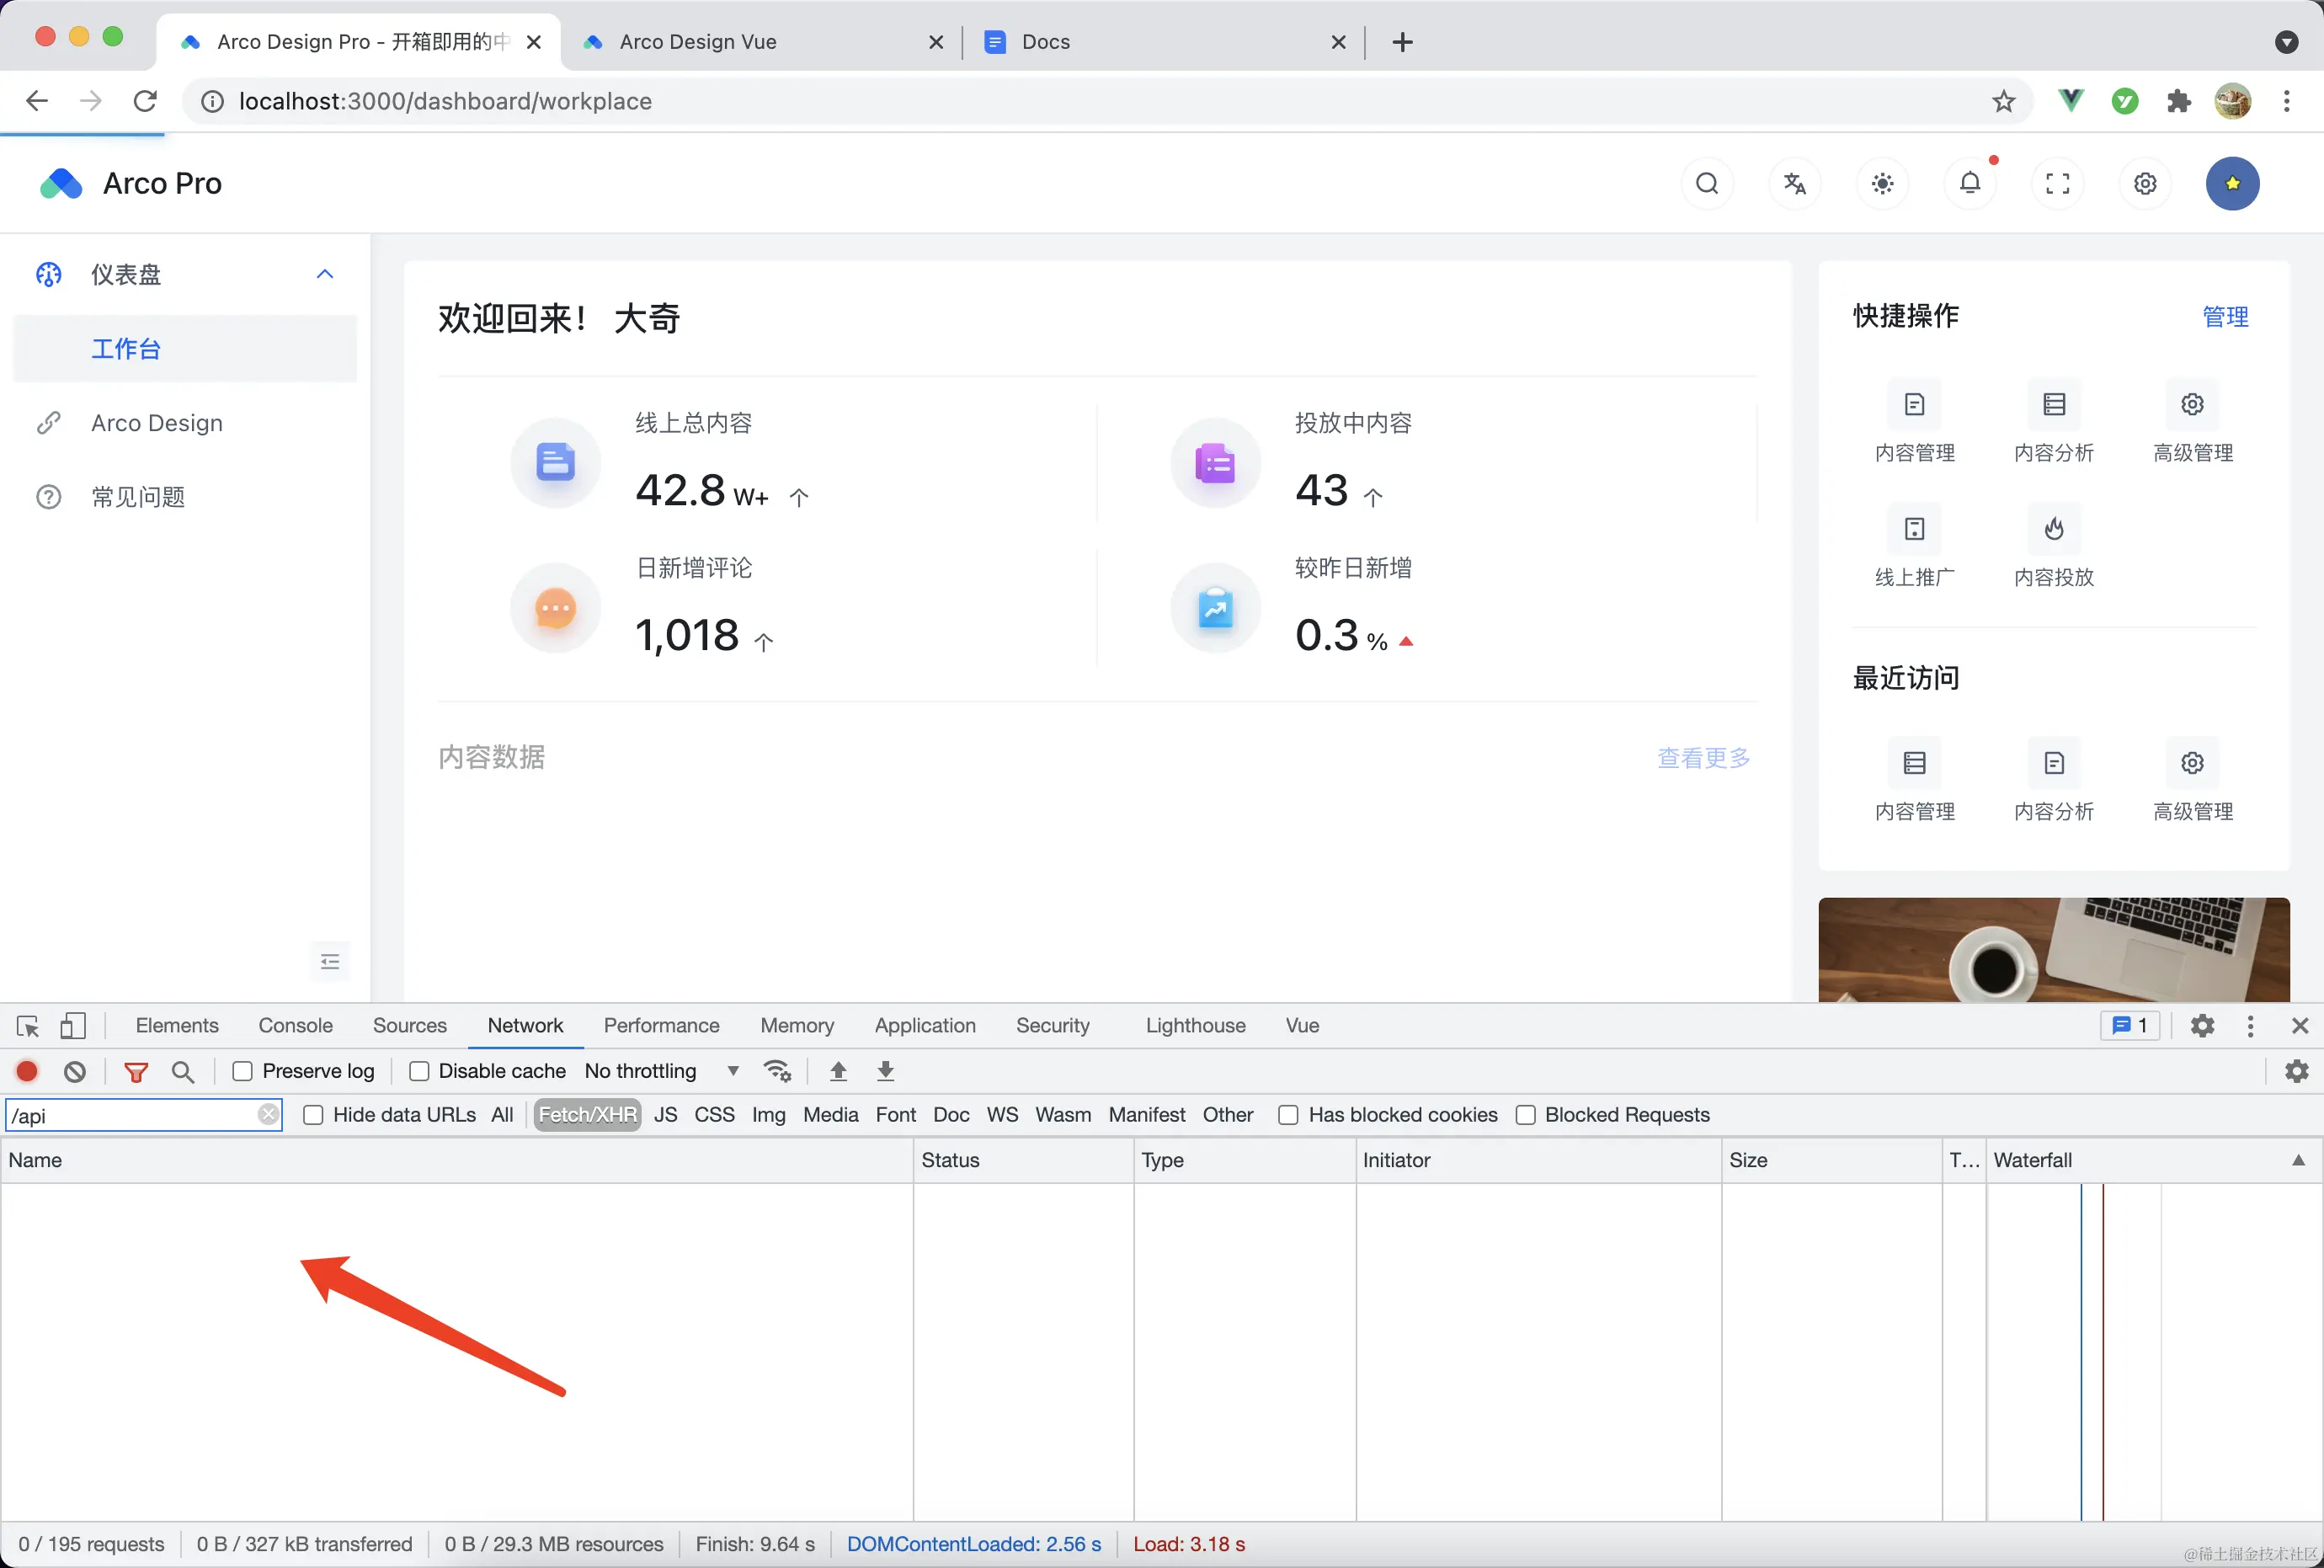Sort by the Waterfall column arrow

coord(2298,1160)
